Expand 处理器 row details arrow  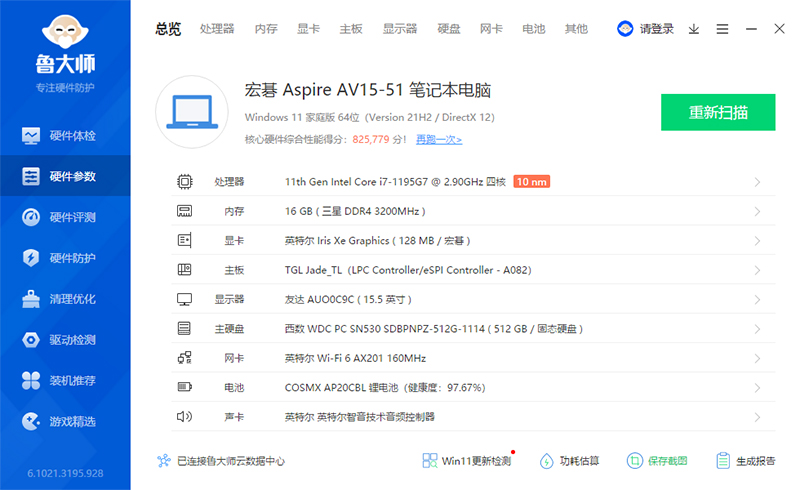point(757,182)
